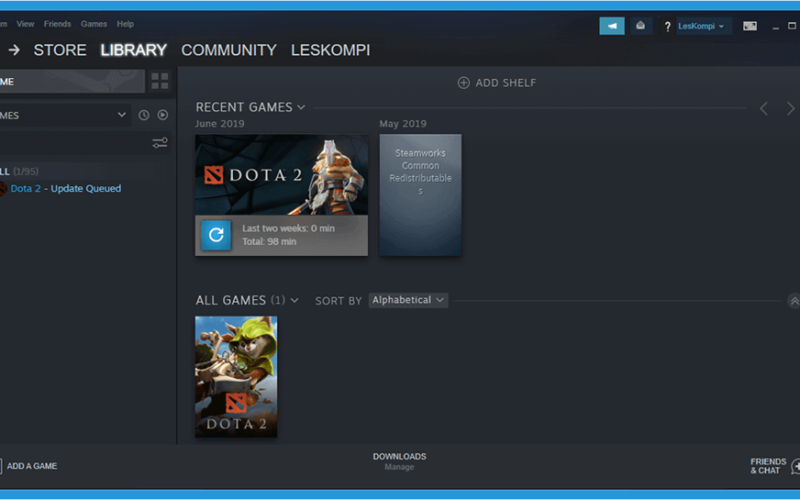Click the scroll-to-top double chevron icon
The image size is (800, 500).
tap(794, 301)
